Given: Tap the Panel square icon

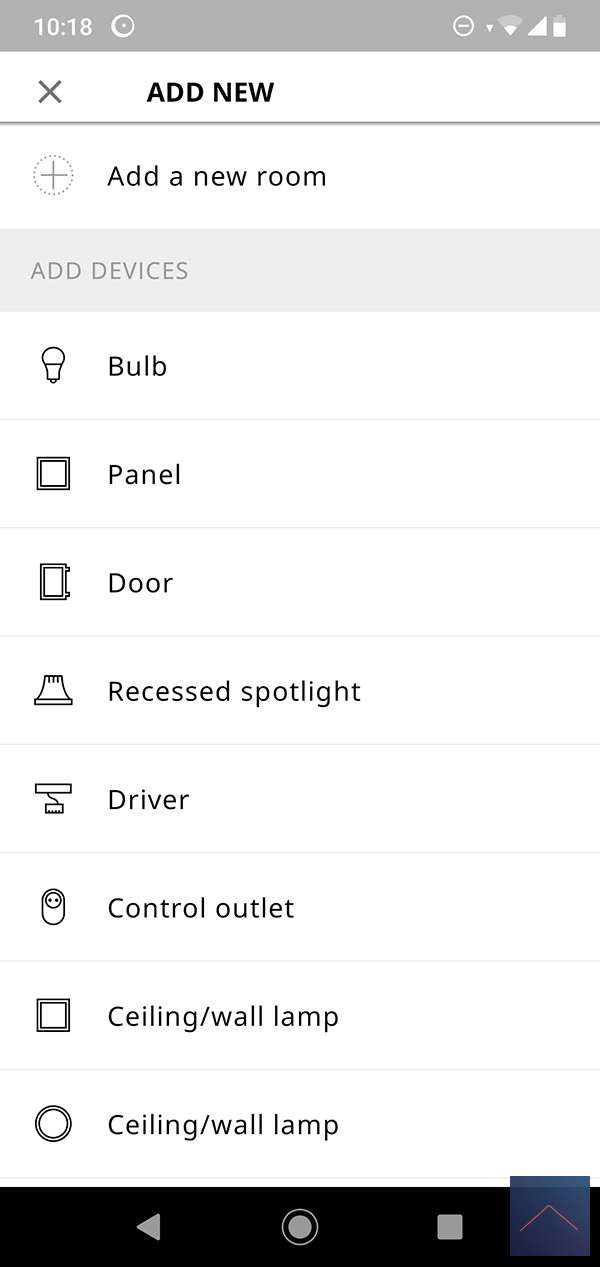Looking at the screenshot, I should click(53, 474).
